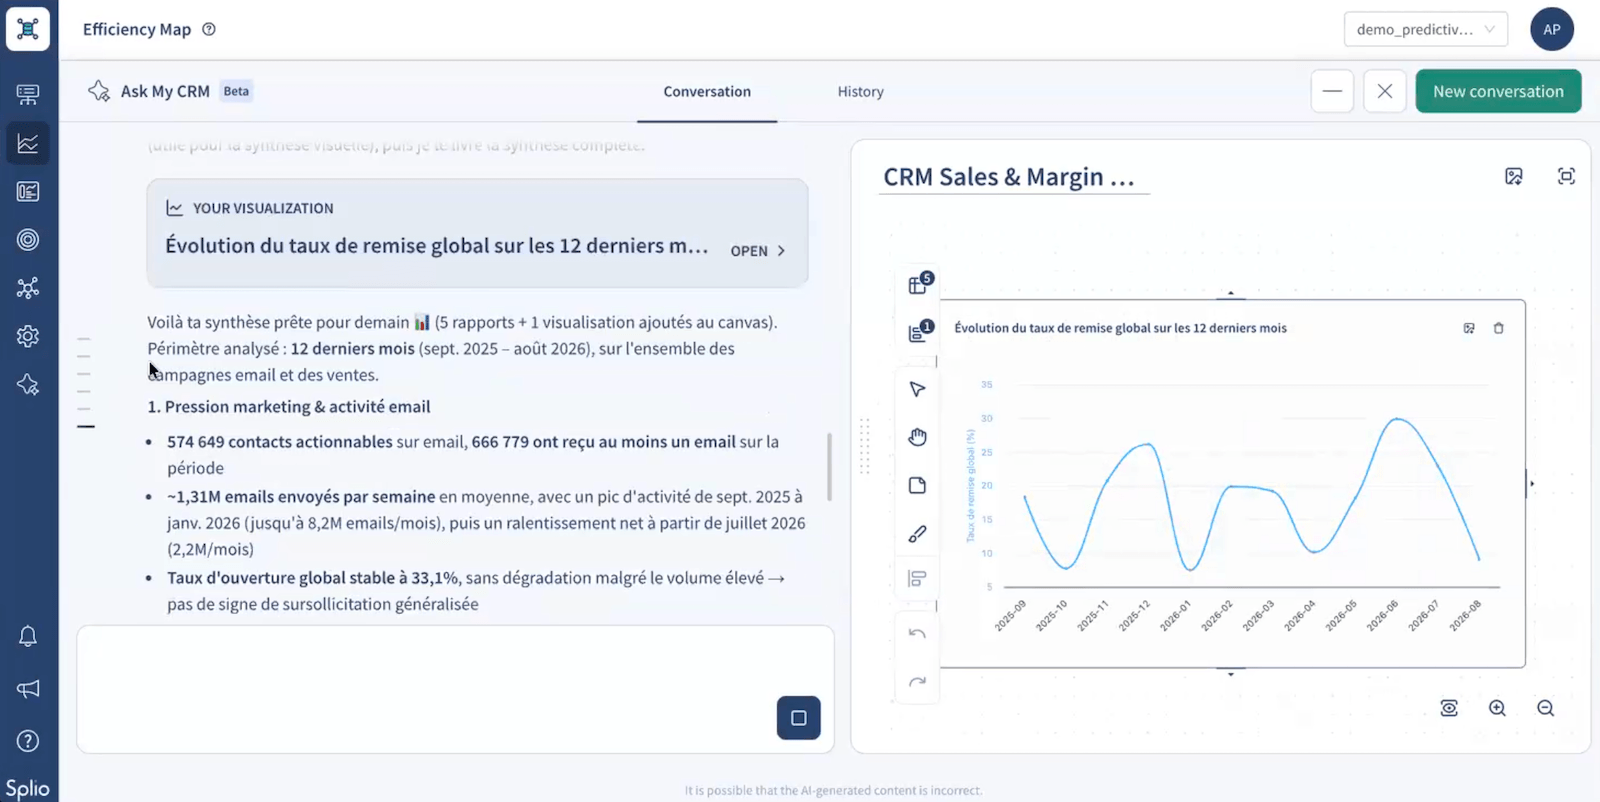Open the settings gear sidebar icon

[x=28, y=336]
